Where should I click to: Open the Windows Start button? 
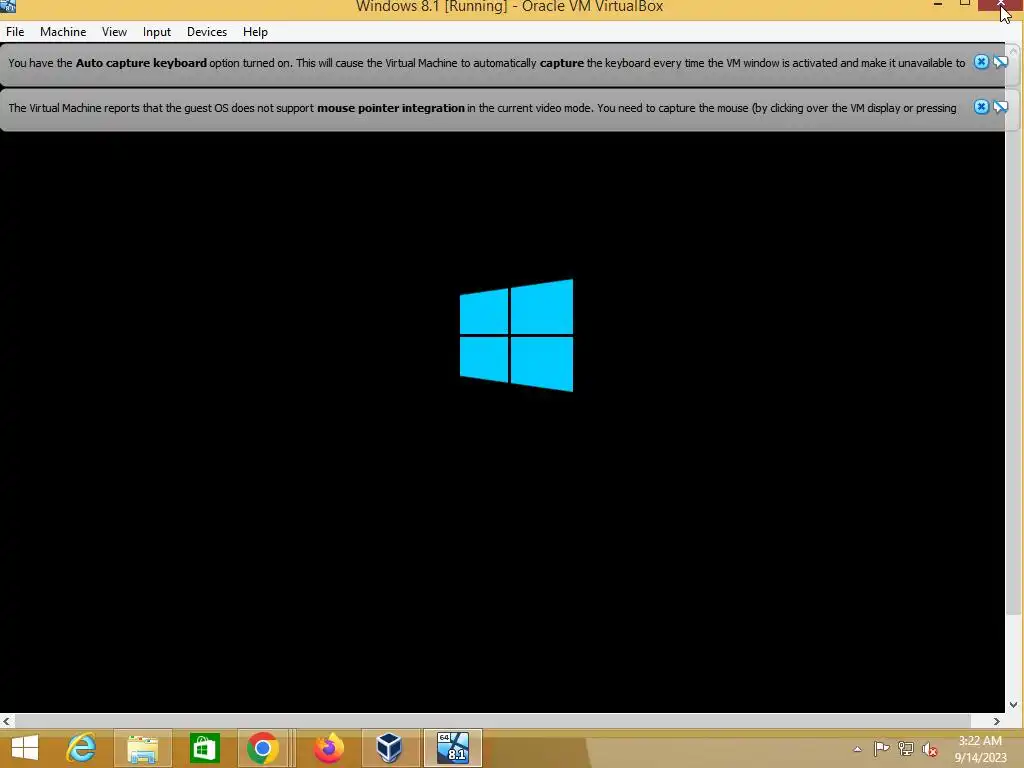coord(25,748)
